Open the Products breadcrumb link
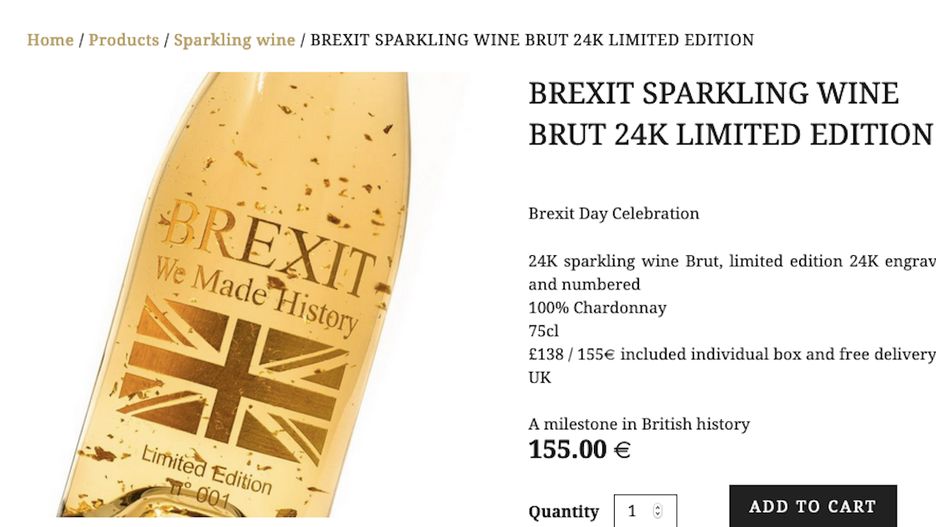This screenshot has height=527, width=936. pos(123,40)
